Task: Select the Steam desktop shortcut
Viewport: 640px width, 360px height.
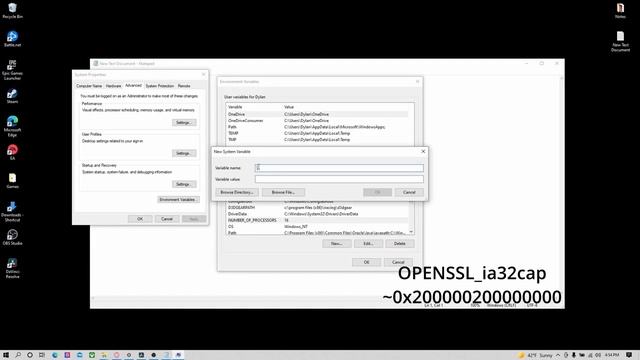Action: coord(12,96)
